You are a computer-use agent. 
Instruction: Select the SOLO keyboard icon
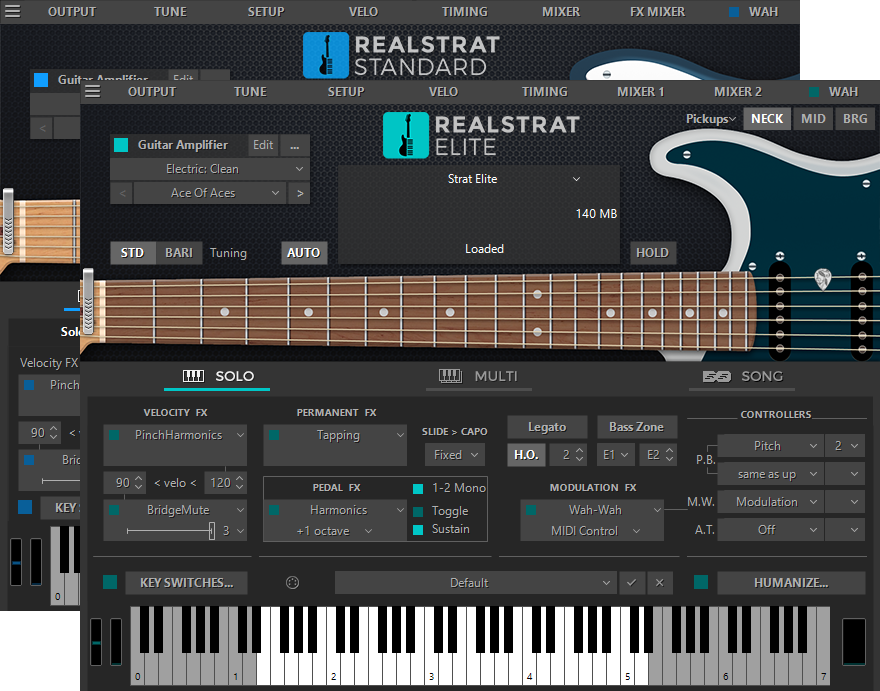193,377
